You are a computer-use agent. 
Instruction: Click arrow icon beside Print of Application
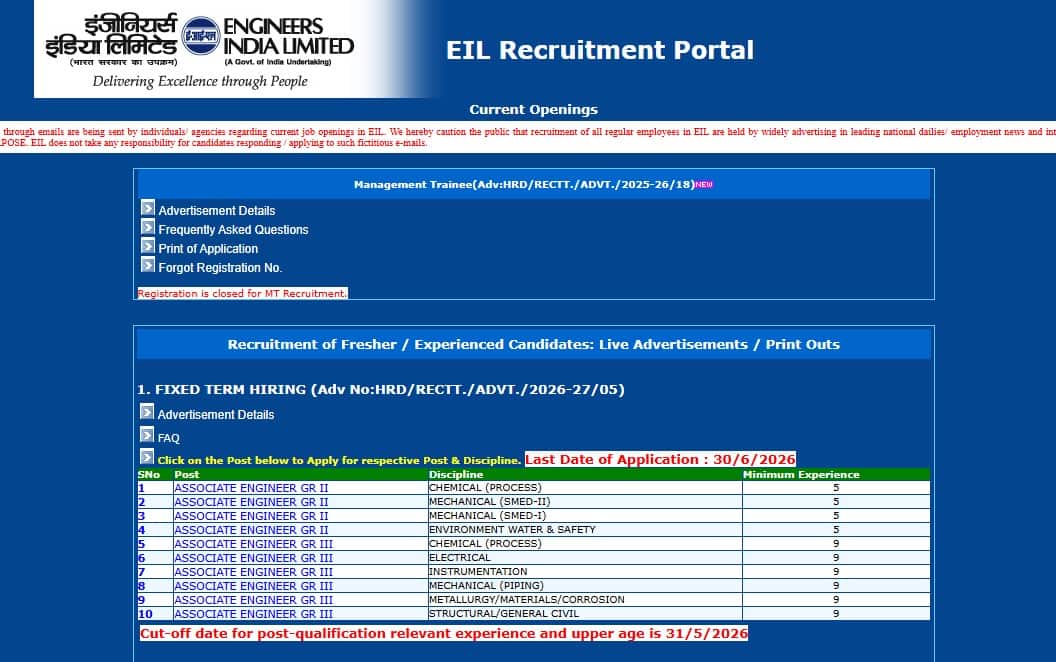[x=147, y=245]
